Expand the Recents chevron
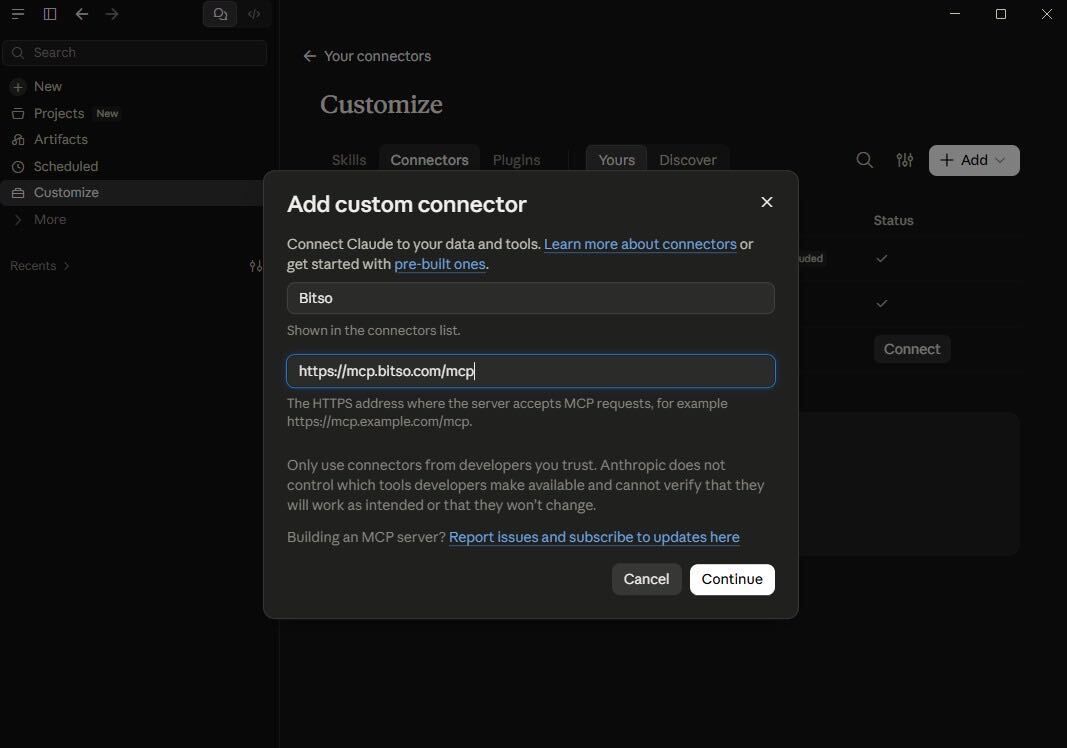The height and width of the screenshot is (748, 1067). coord(67,265)
